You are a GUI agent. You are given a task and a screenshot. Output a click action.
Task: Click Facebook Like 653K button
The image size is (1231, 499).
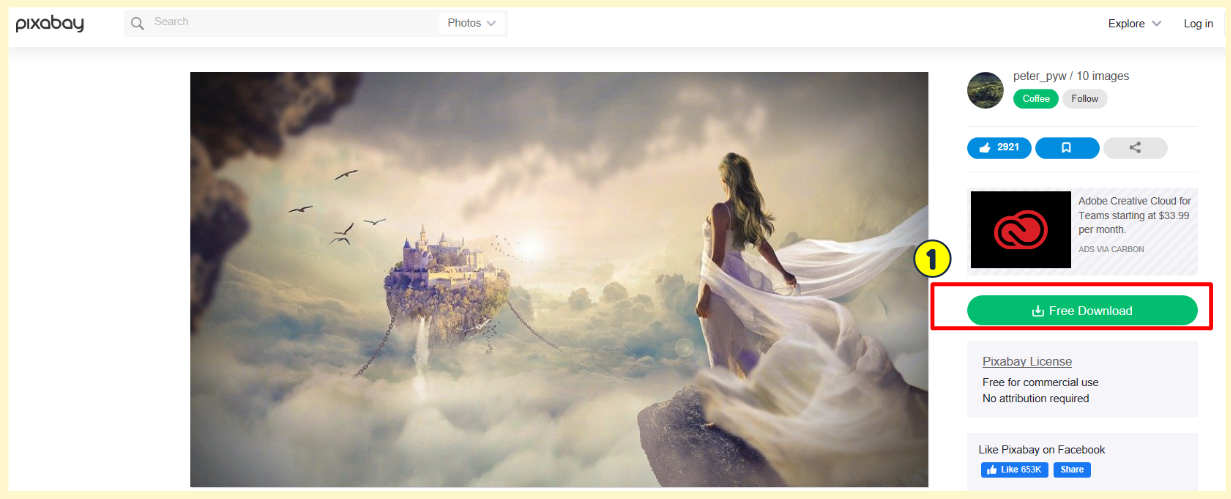1014,469
